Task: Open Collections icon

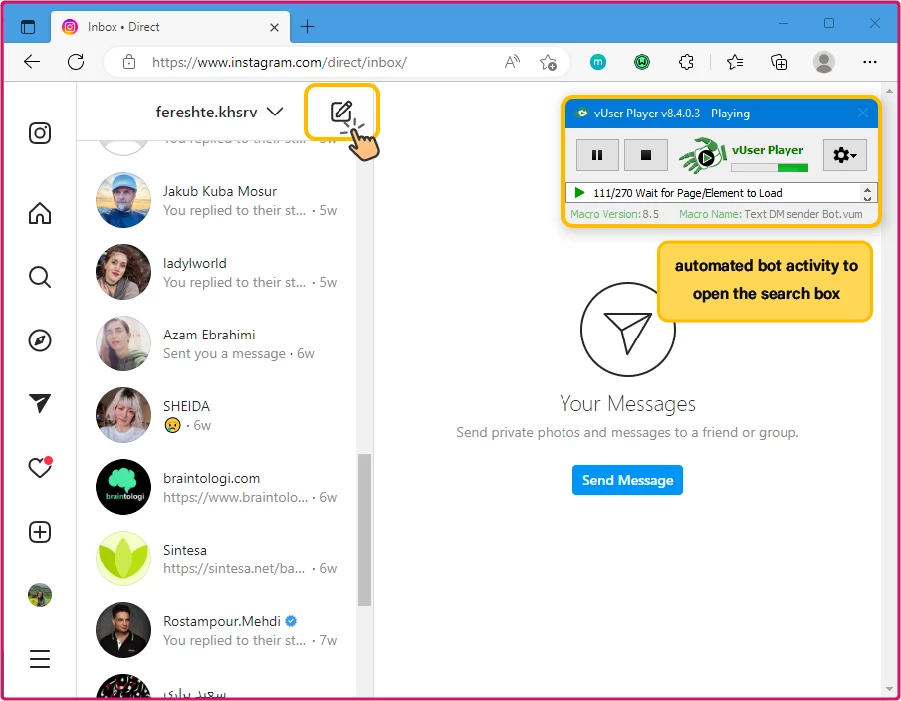Action: pyautogui.click(x=779, y=61)
